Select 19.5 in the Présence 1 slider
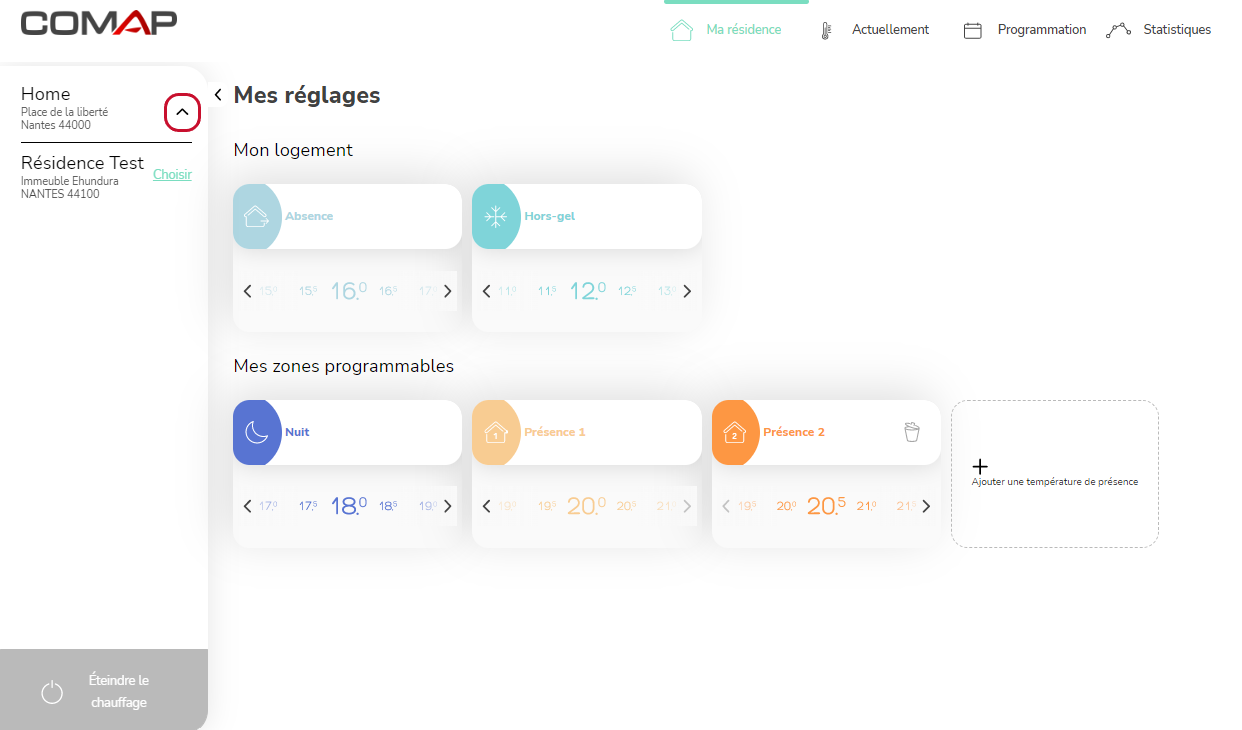 (547, 506)
